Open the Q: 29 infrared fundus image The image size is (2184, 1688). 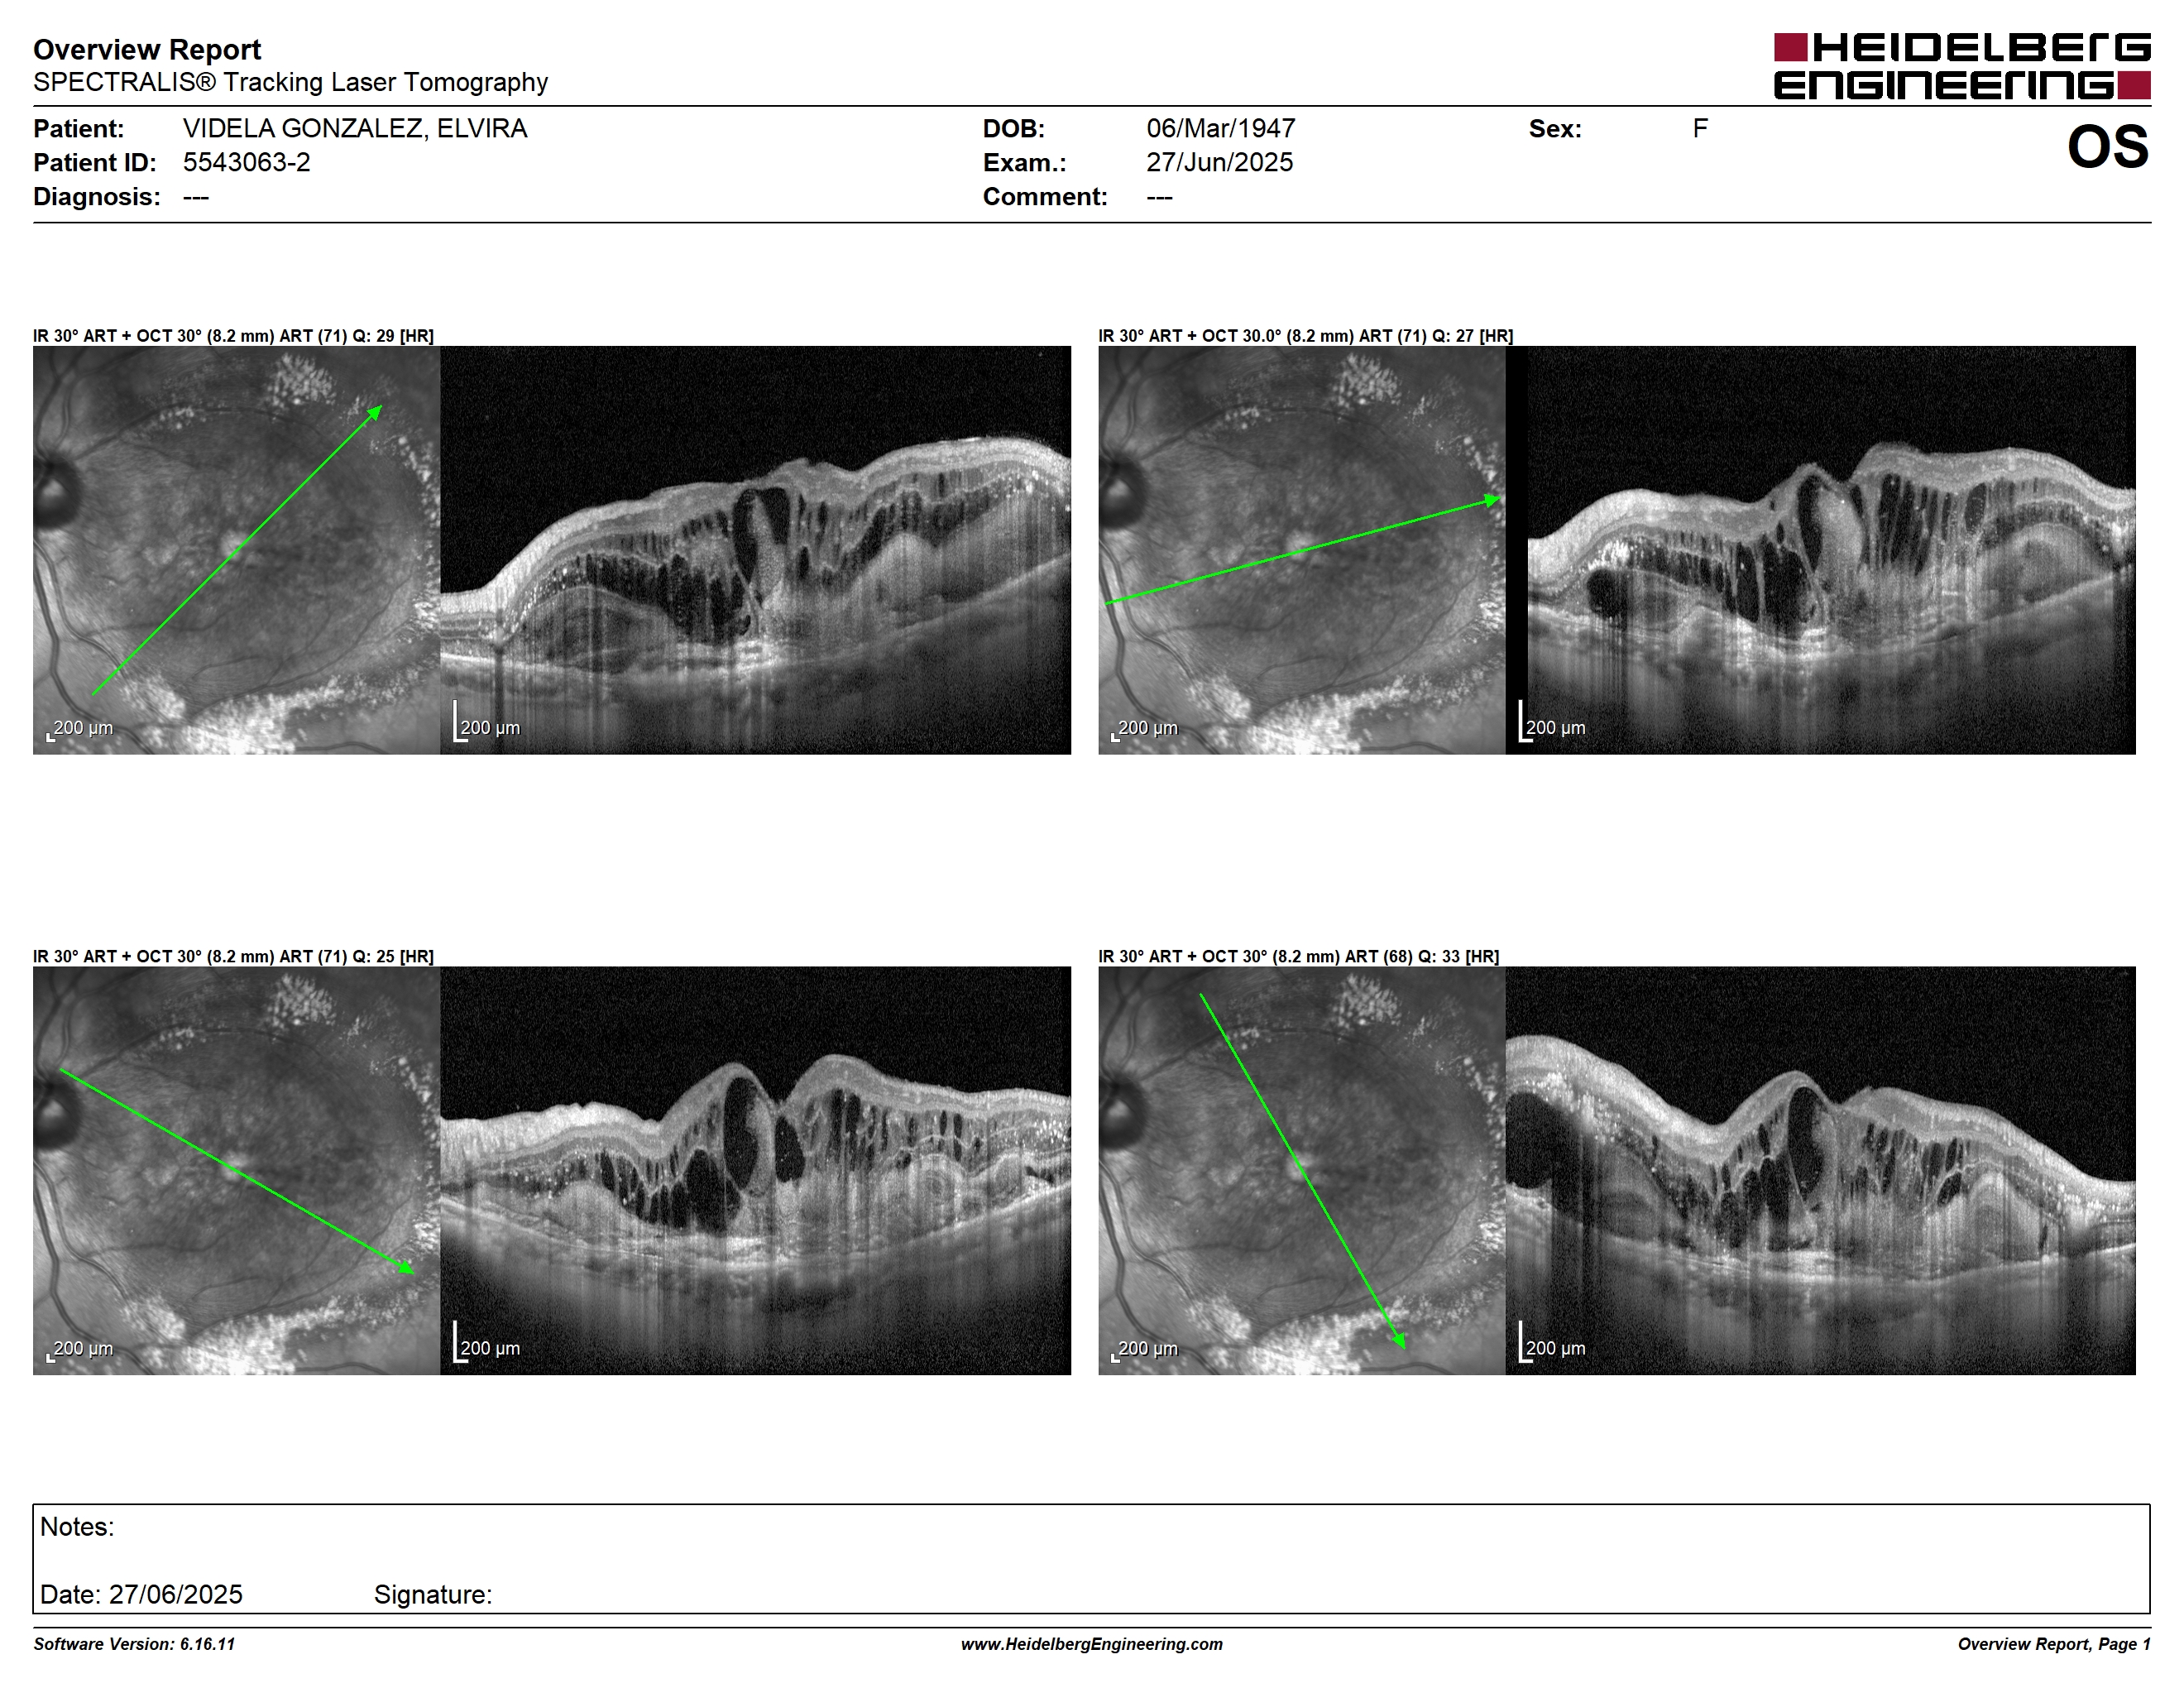[236, 550]
